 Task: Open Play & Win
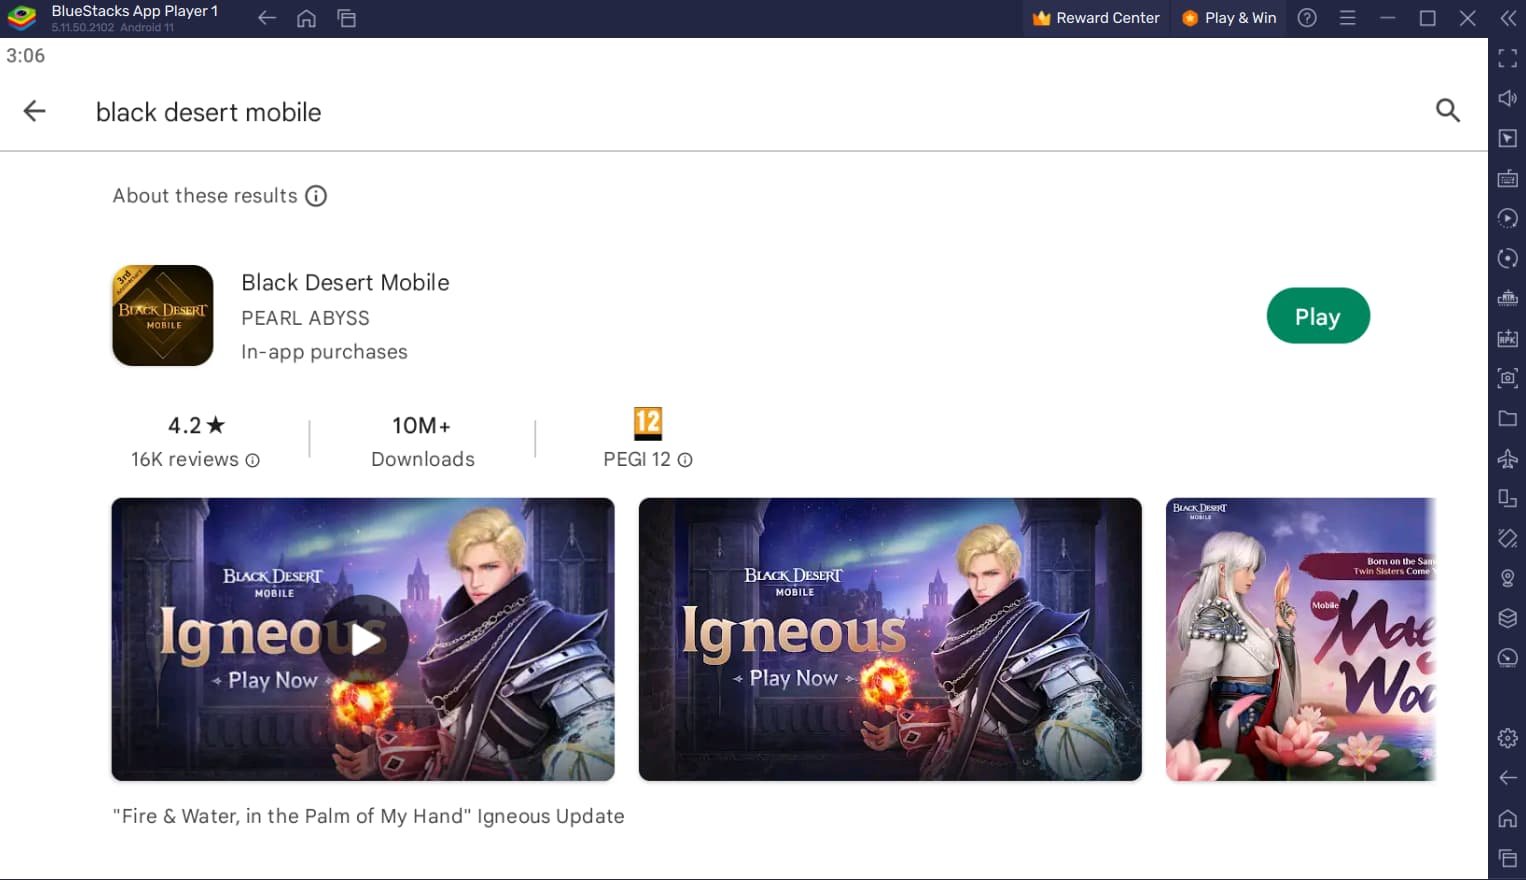[1229, 18]
